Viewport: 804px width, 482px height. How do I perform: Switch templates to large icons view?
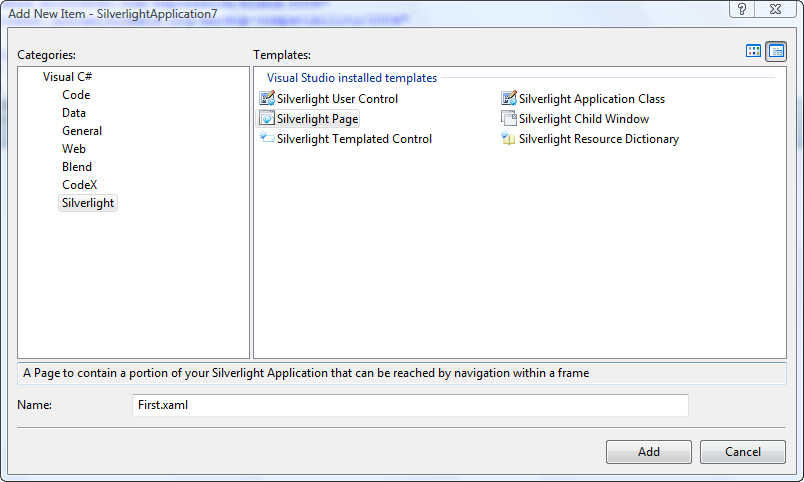(753, 51)
